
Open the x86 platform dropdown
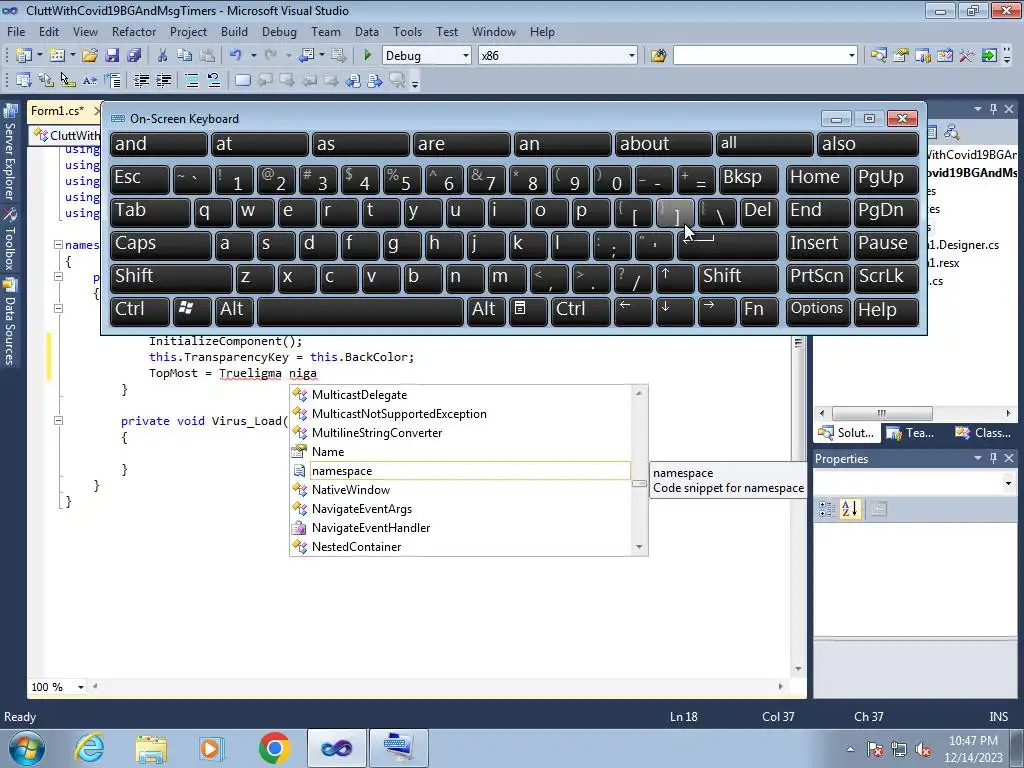(632, 56)
